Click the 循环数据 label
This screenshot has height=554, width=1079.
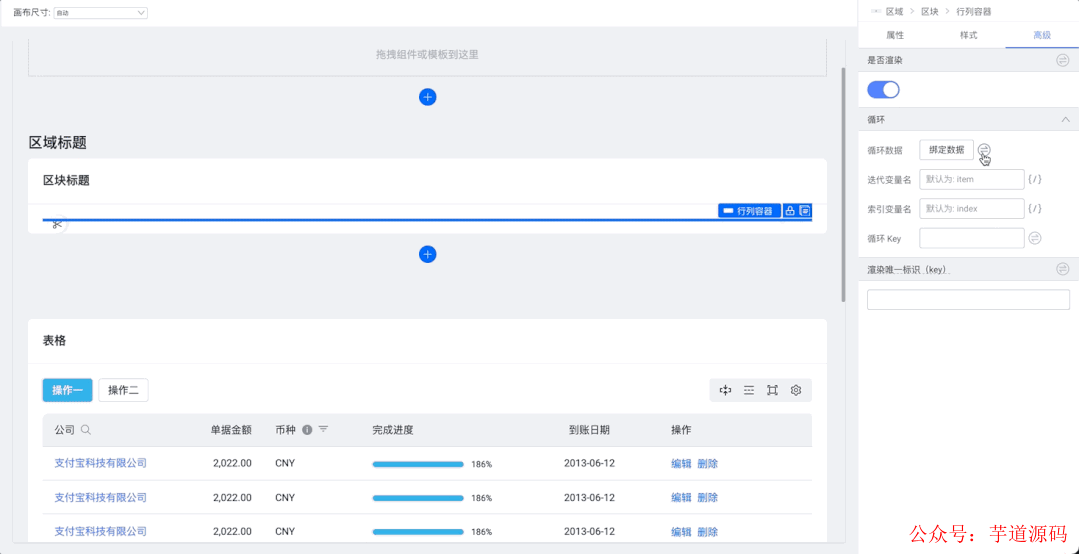pos(885,150)
